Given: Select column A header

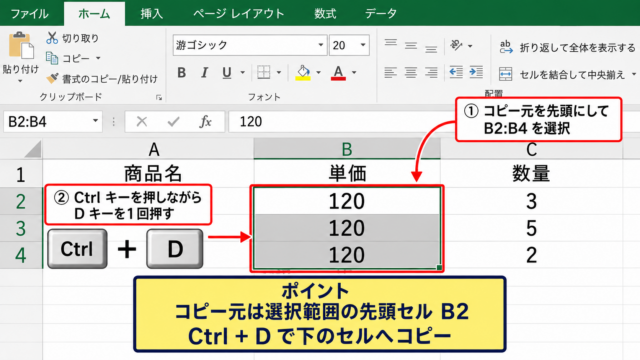Looking at the screenshot, I should (x=148, y=149).
